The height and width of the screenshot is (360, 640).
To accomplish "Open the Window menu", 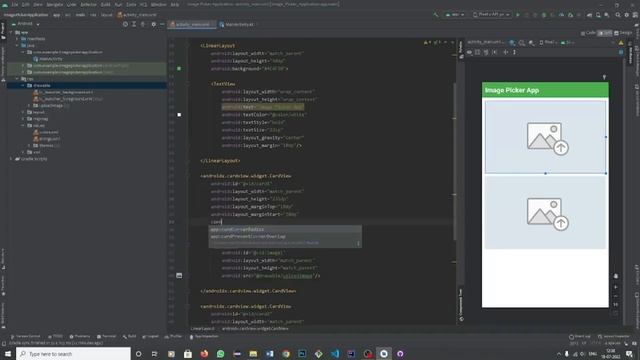I will [159, 4].
